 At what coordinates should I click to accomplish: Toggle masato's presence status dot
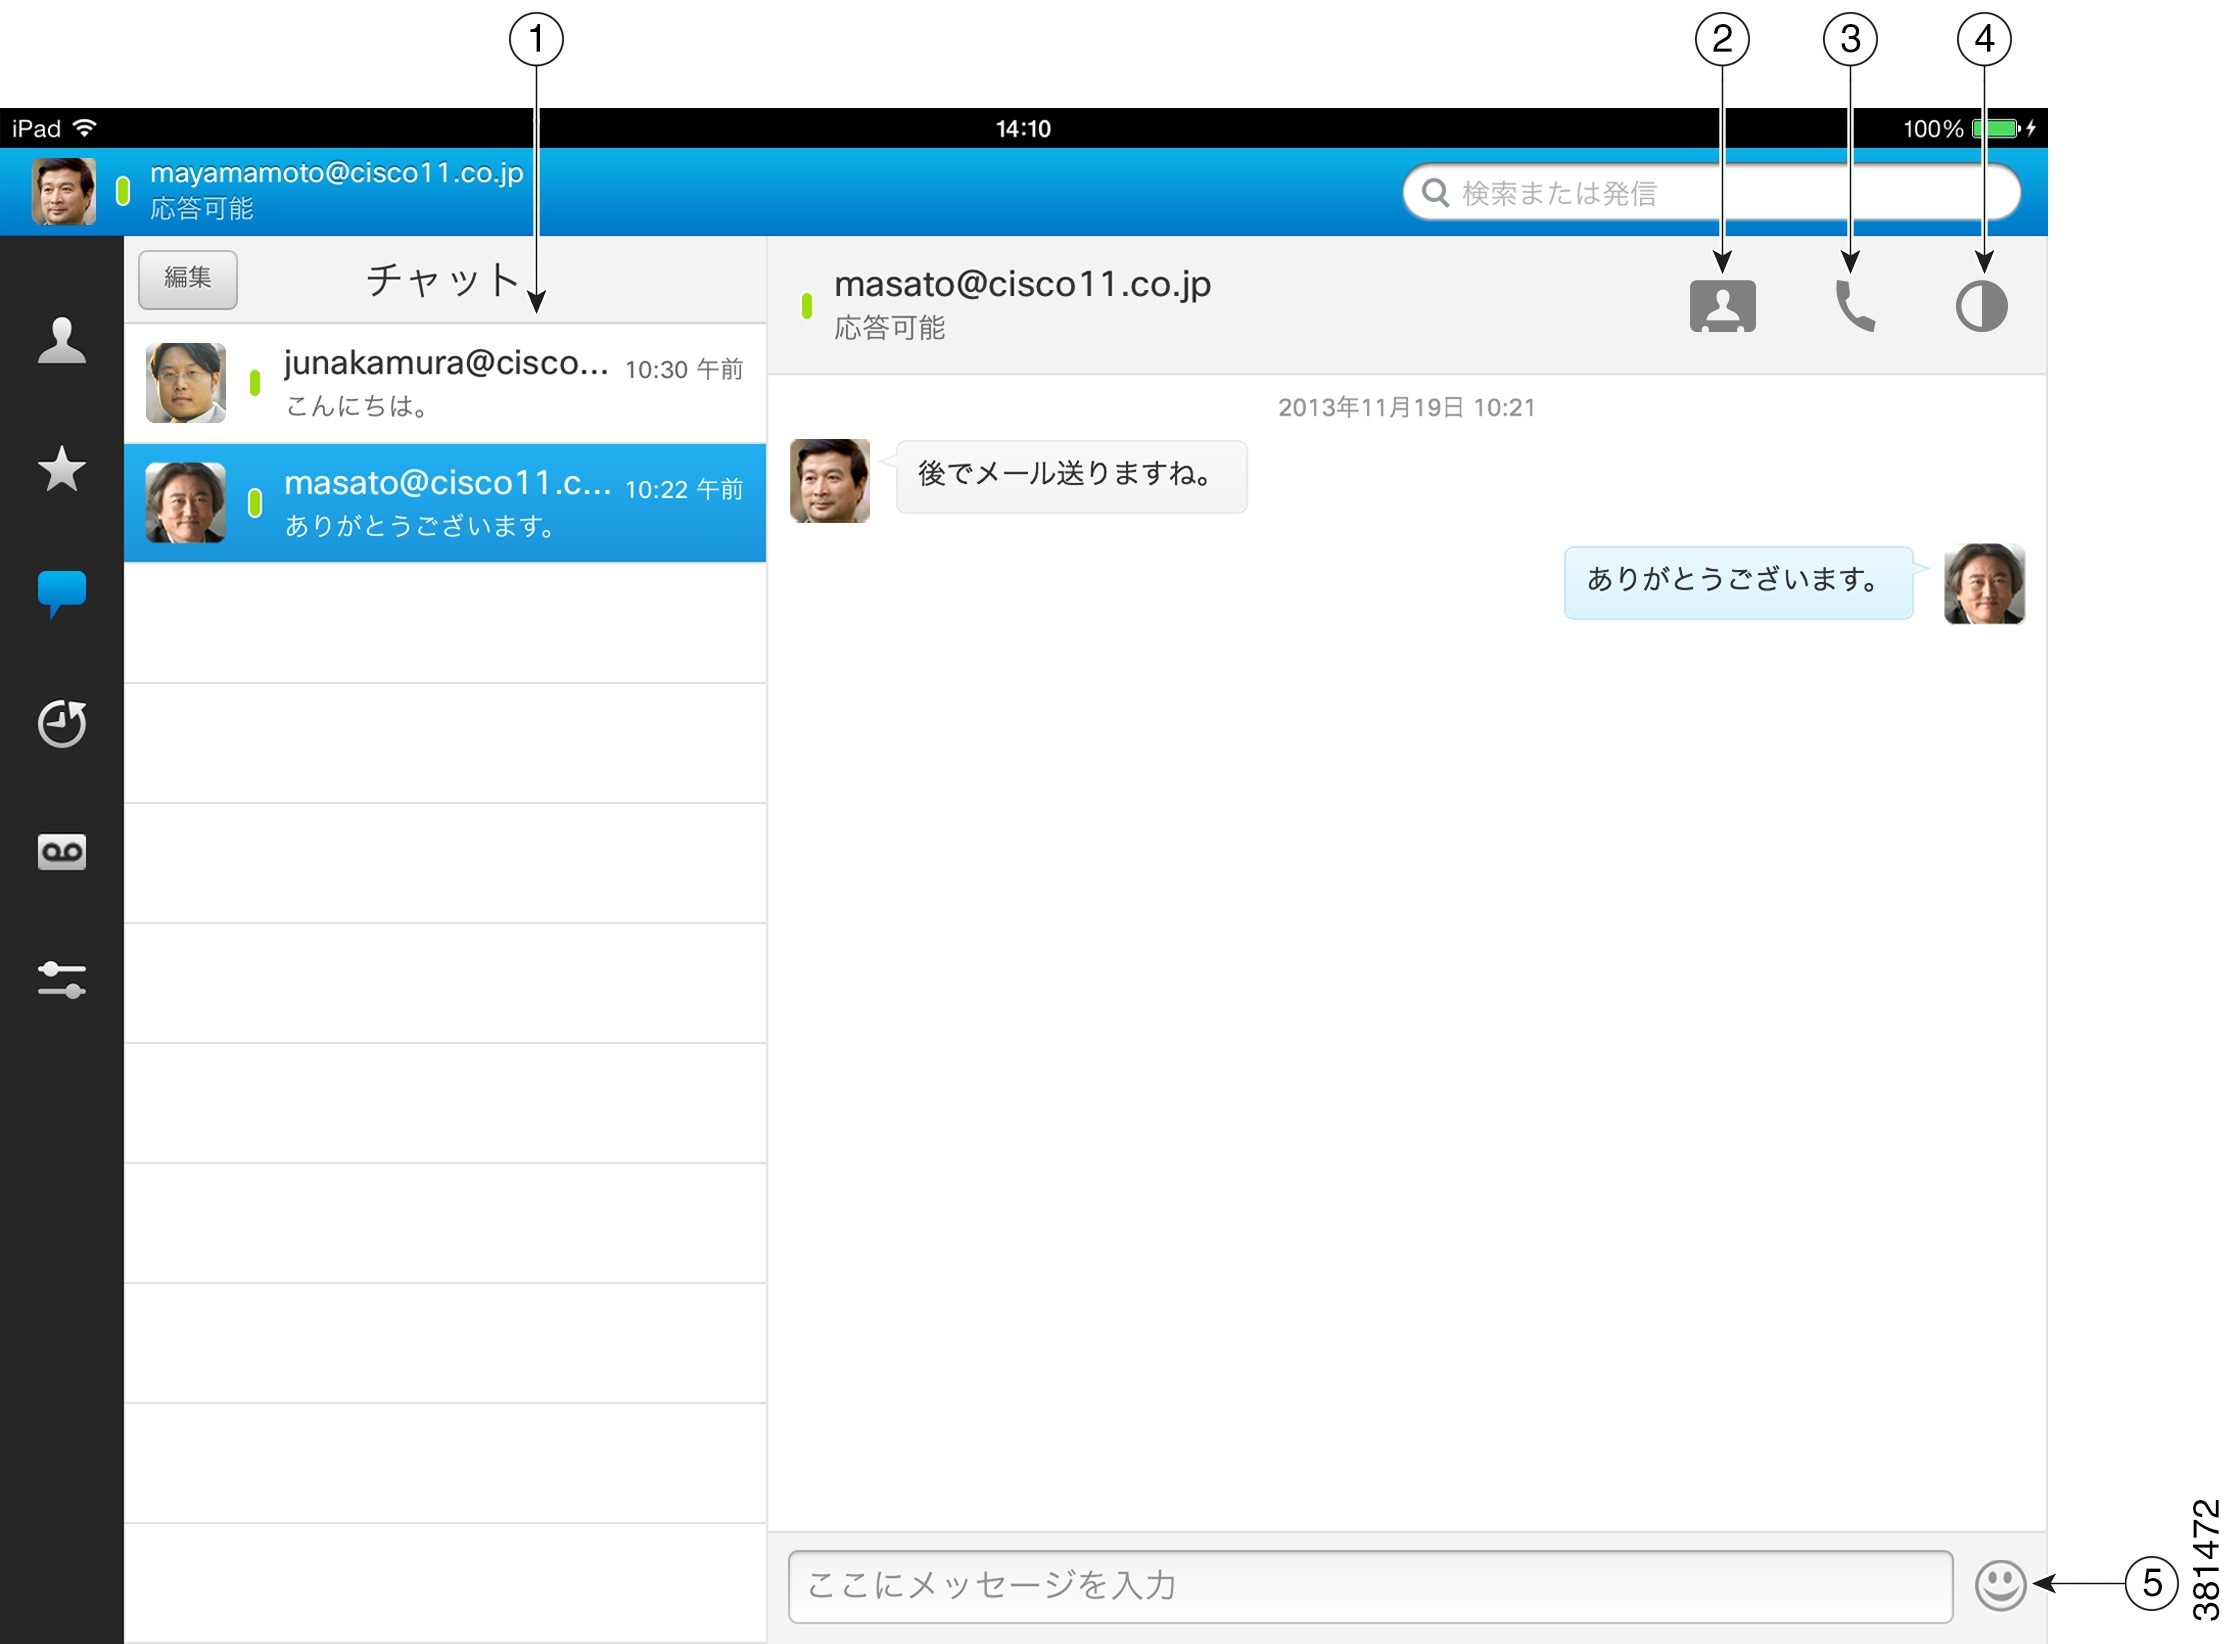(808, 305)
